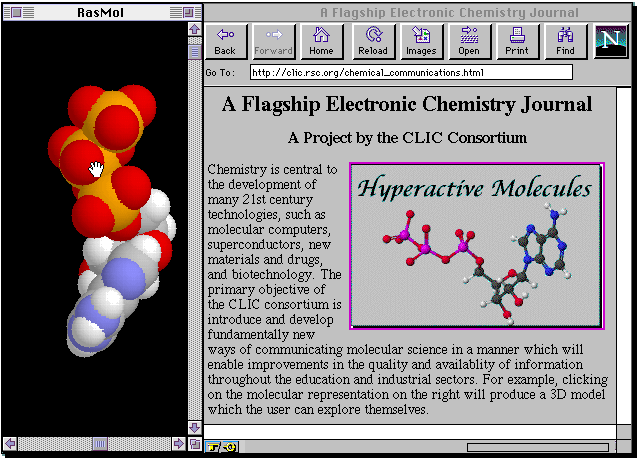The height and width of the screenshot is (460, 640).
Task: Click the RasMol vertical scrollbar up arrow
Action: [x=195, y=30]
